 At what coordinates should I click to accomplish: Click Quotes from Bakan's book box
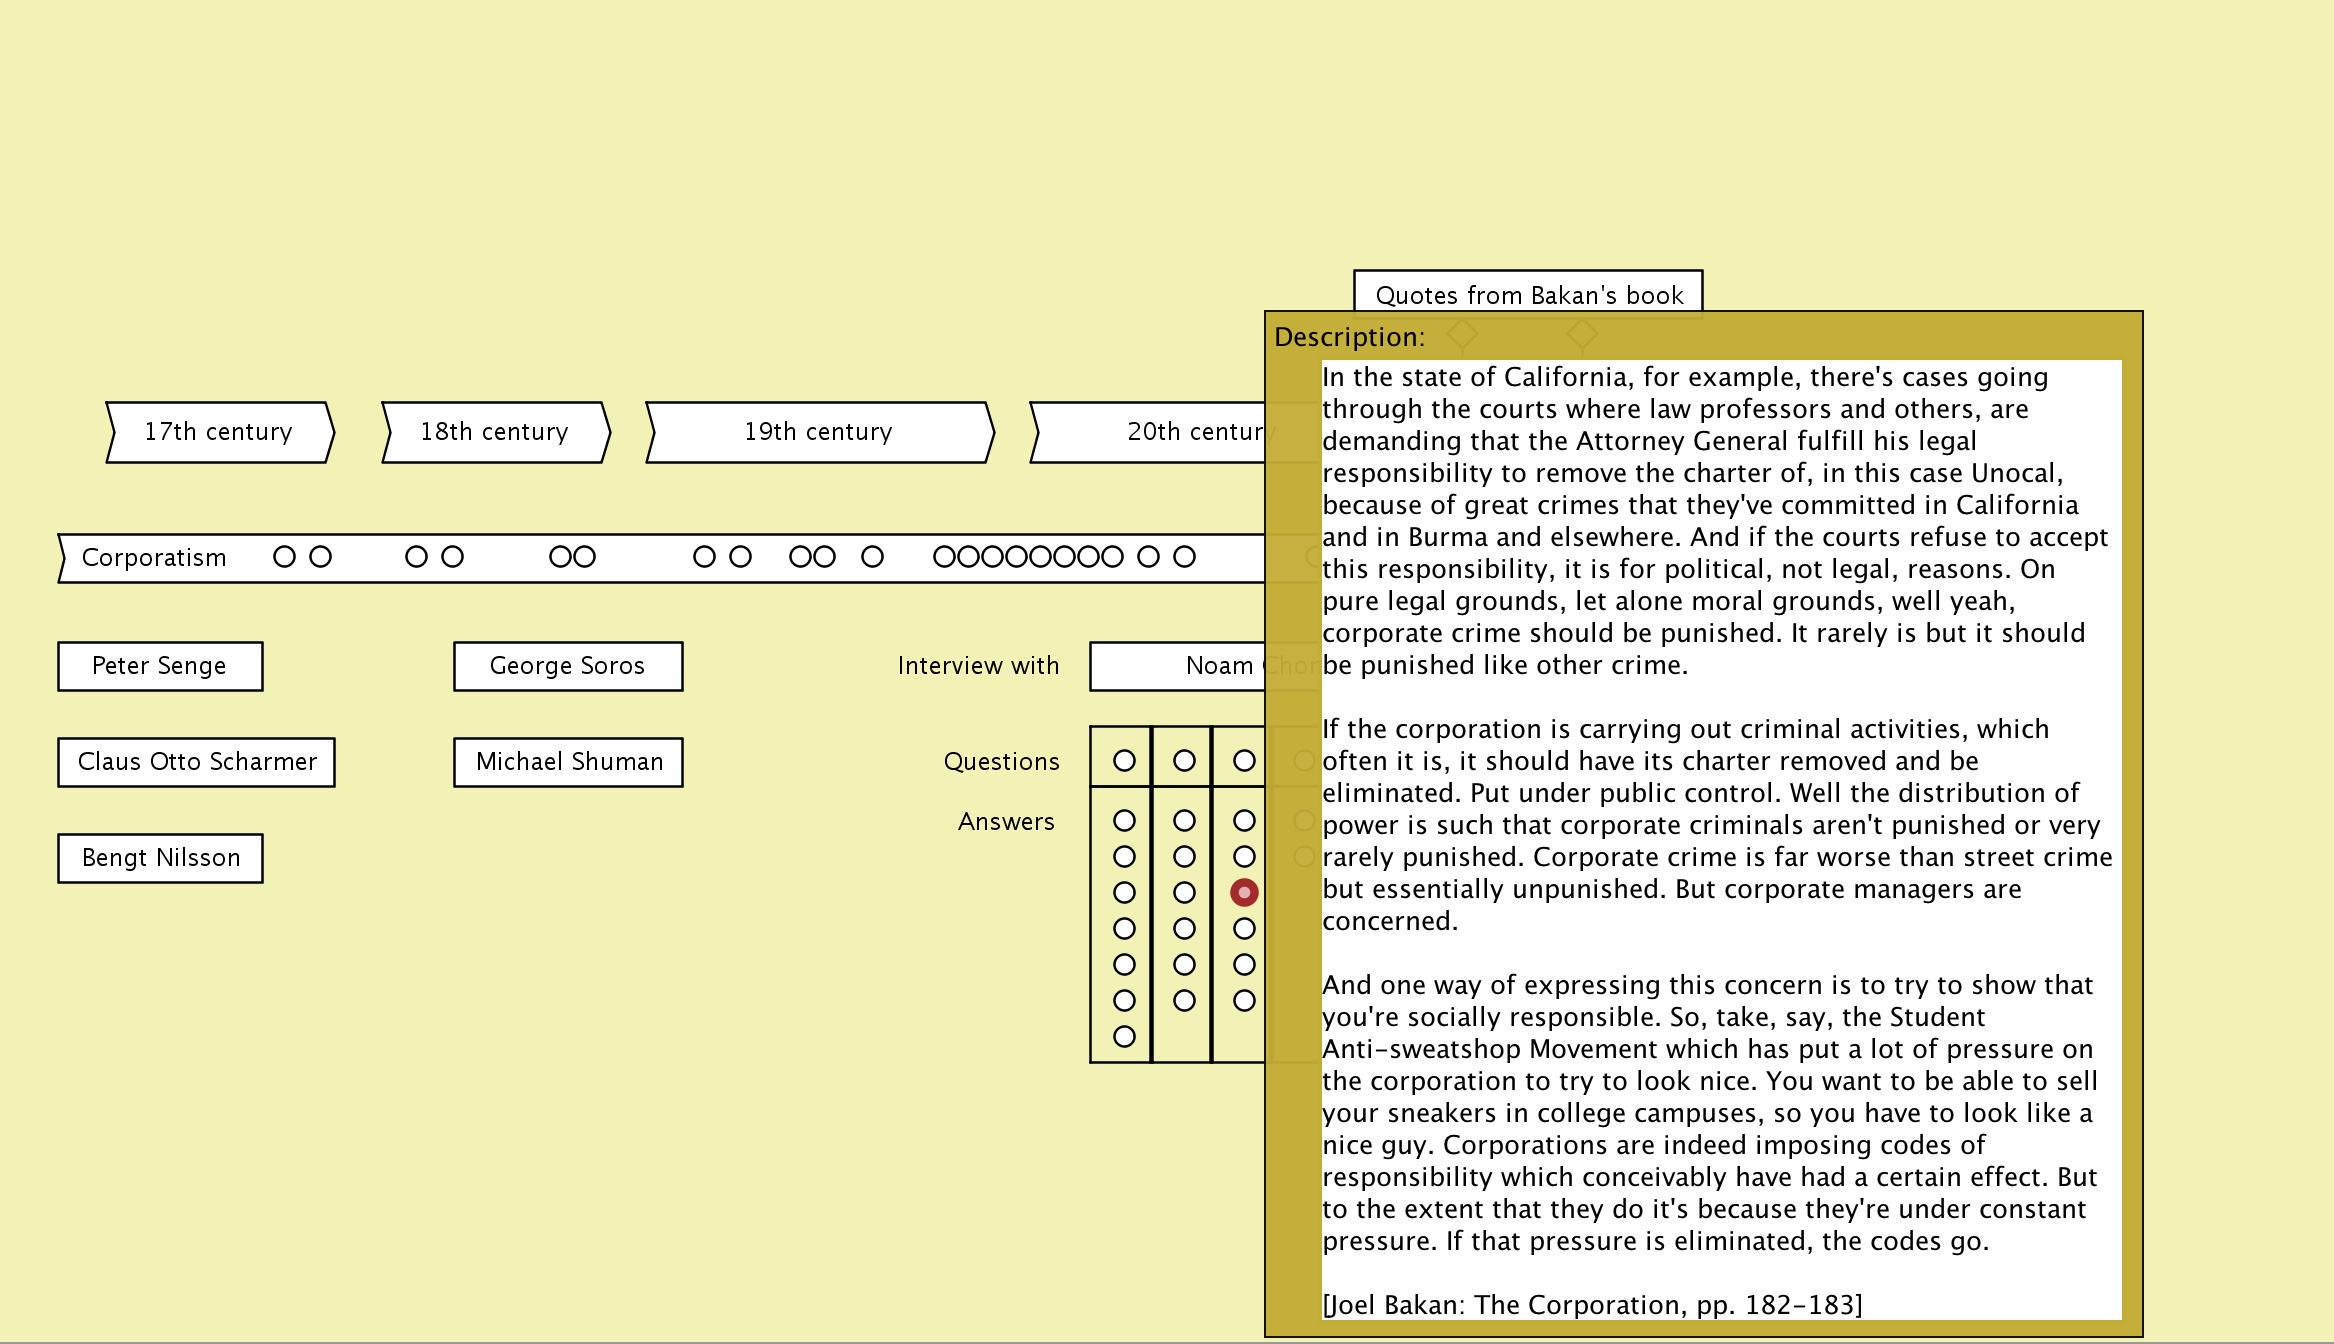[x=1528, y=292]
